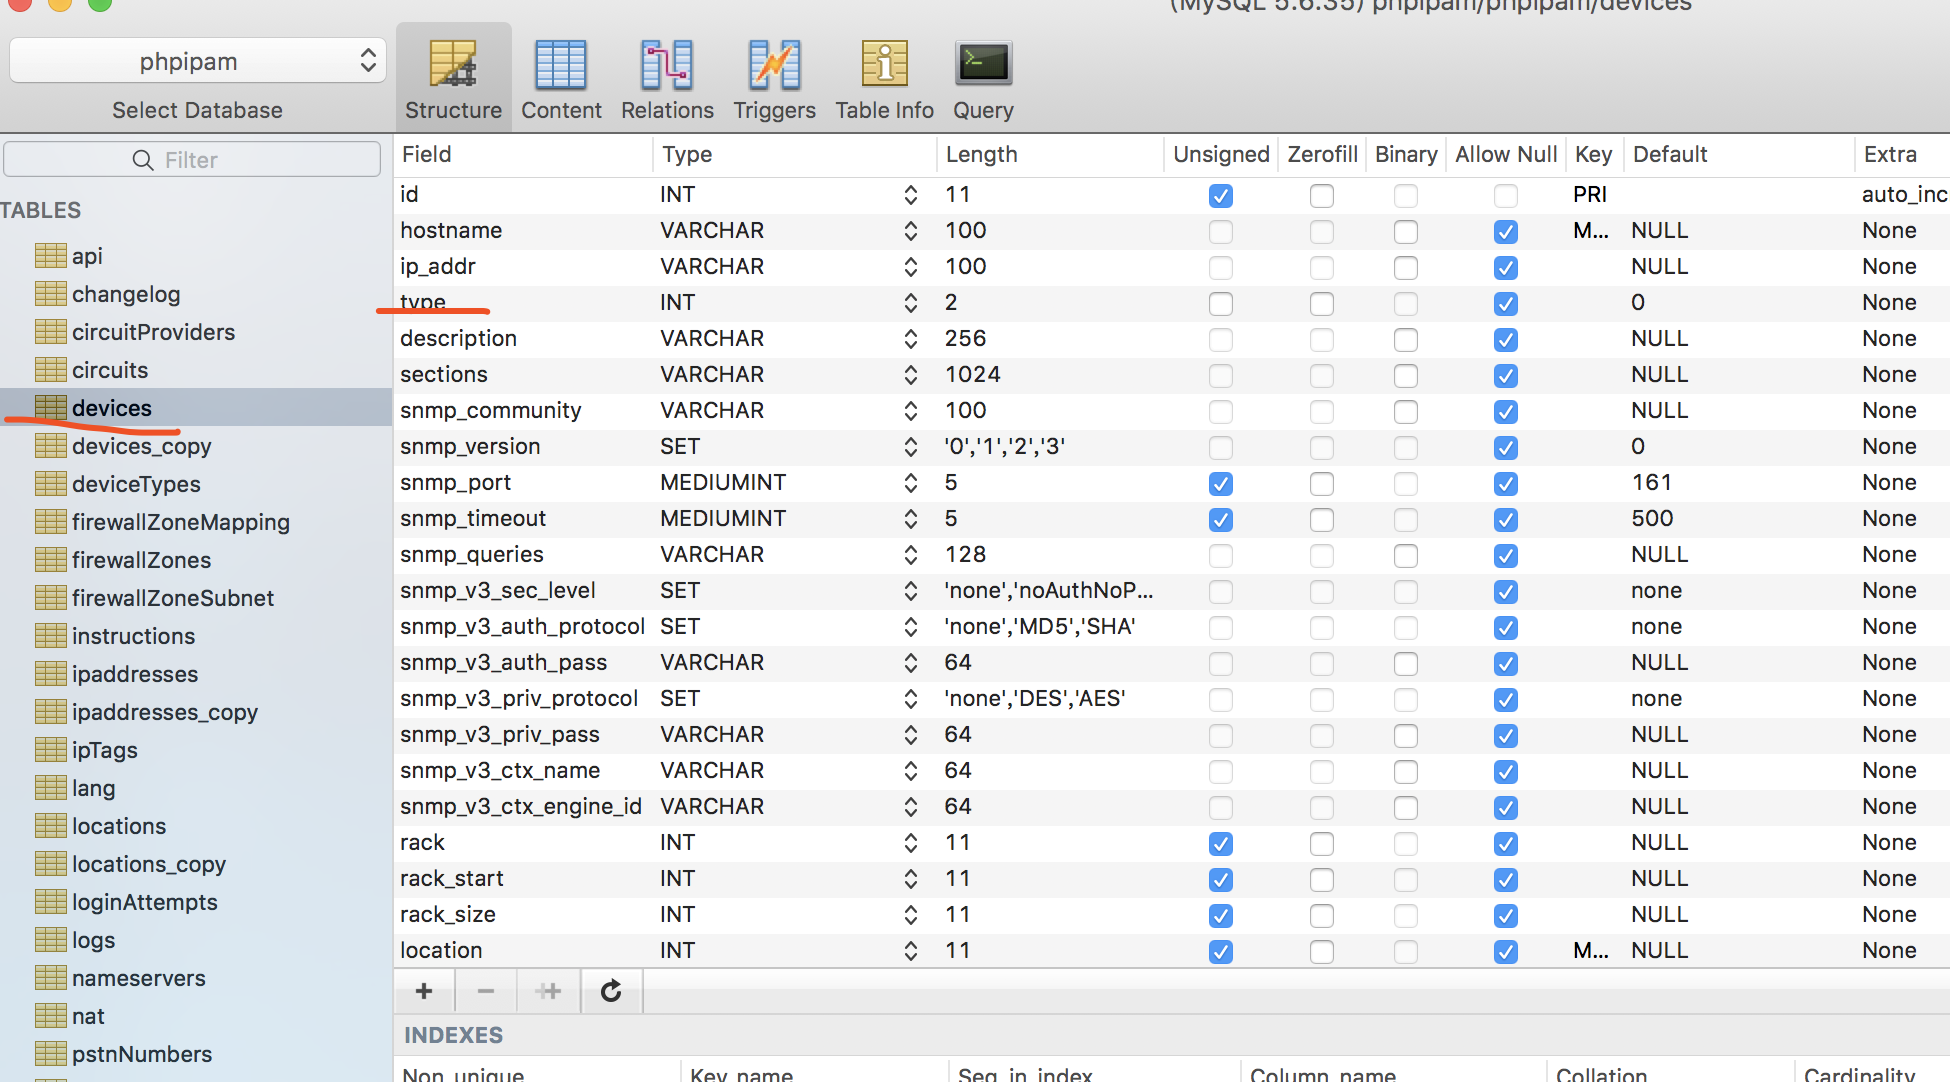Duplicate the selected field
The width and height of the screenshot is (1950, 1082).
[548, 990]
